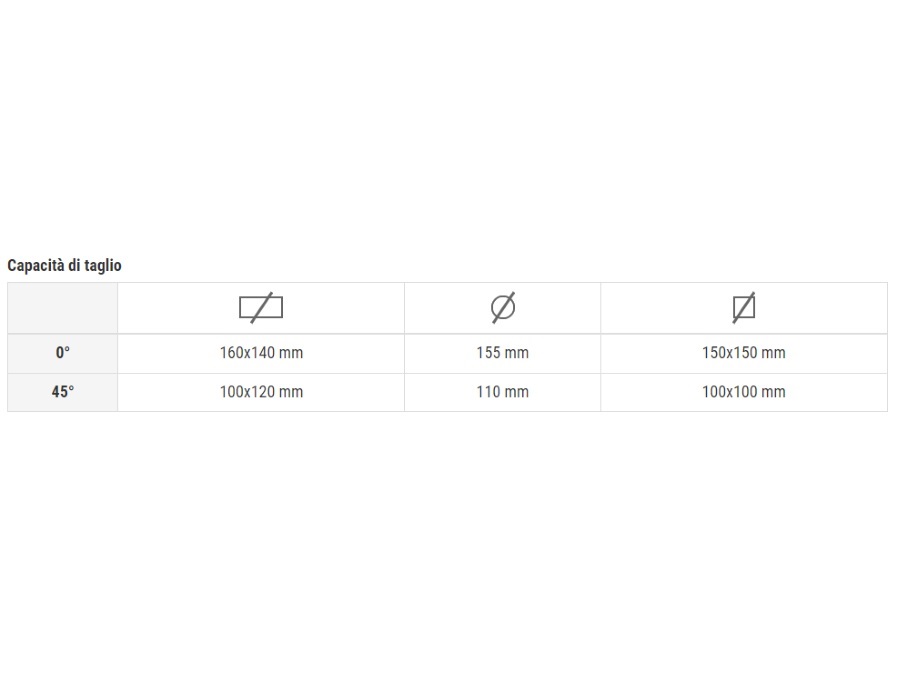The image size is (900, 675).
Task: Select the 0° row header
Action: (63, 353)
